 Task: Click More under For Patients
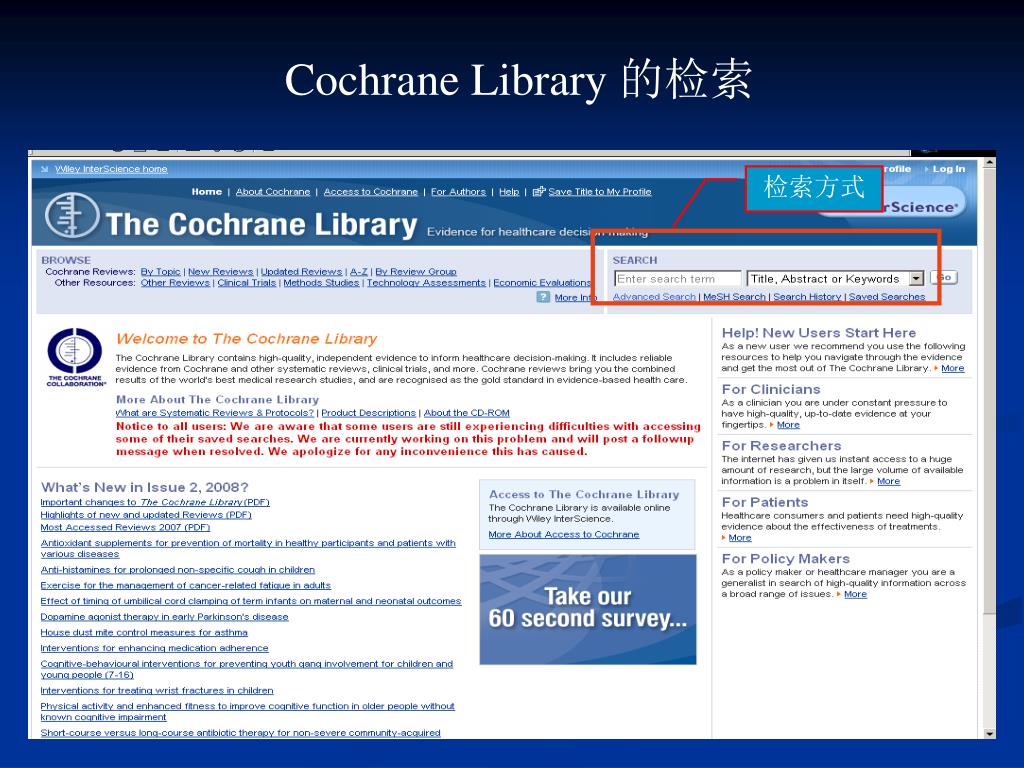(740, 537)
